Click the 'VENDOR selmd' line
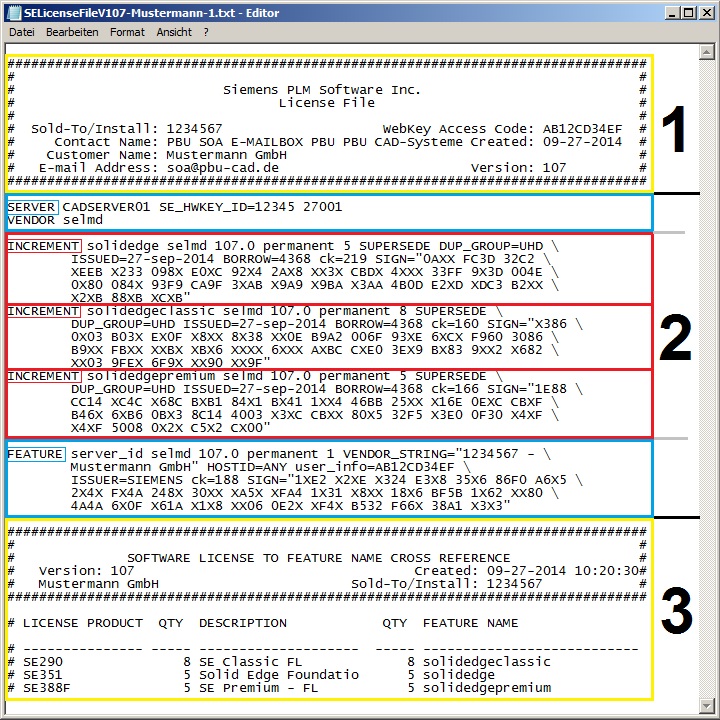Screen dimensions: 720x720 click(x=55, y=220)
